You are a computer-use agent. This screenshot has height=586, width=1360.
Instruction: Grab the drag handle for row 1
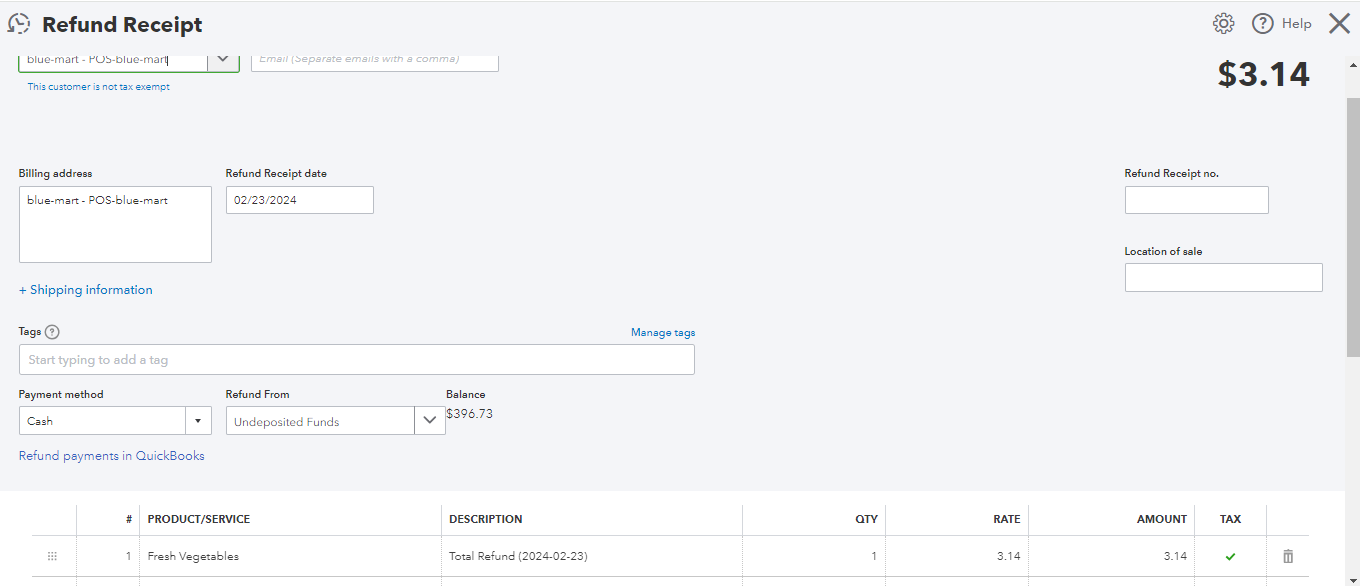click(53, 556)
